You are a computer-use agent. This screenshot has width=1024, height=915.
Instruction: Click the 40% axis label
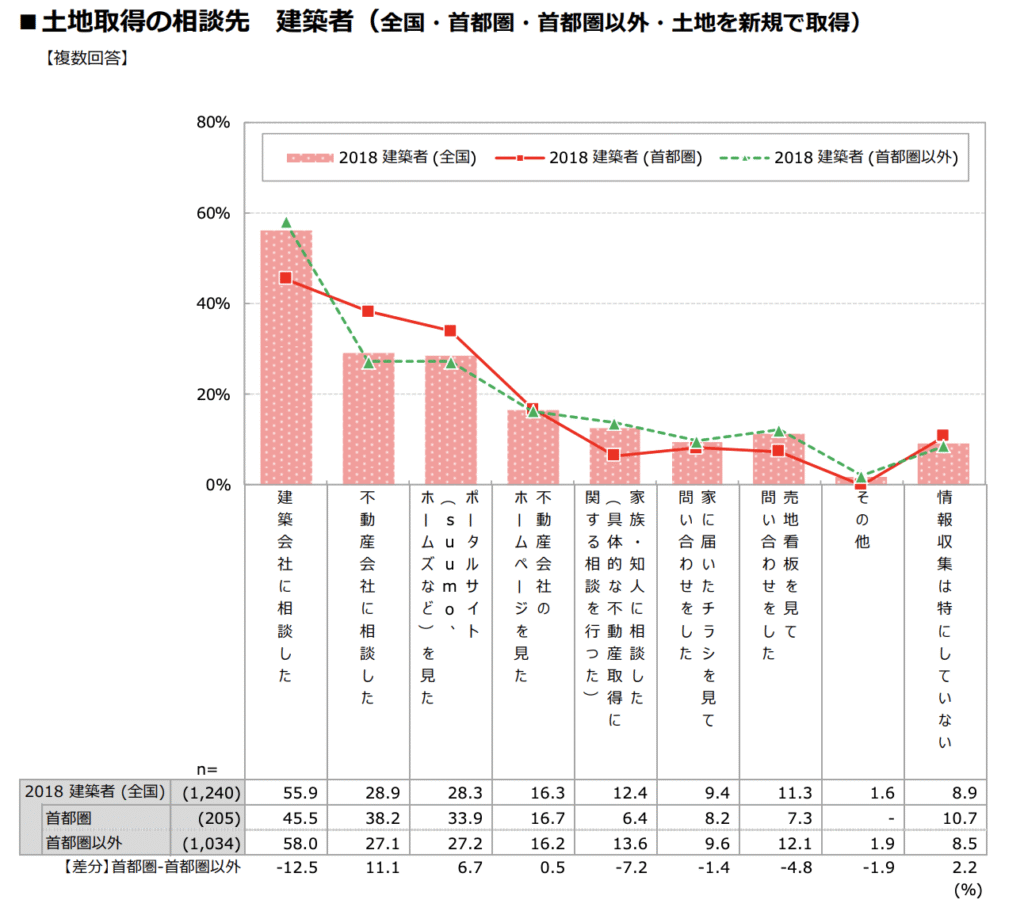(x=213, y=304)
